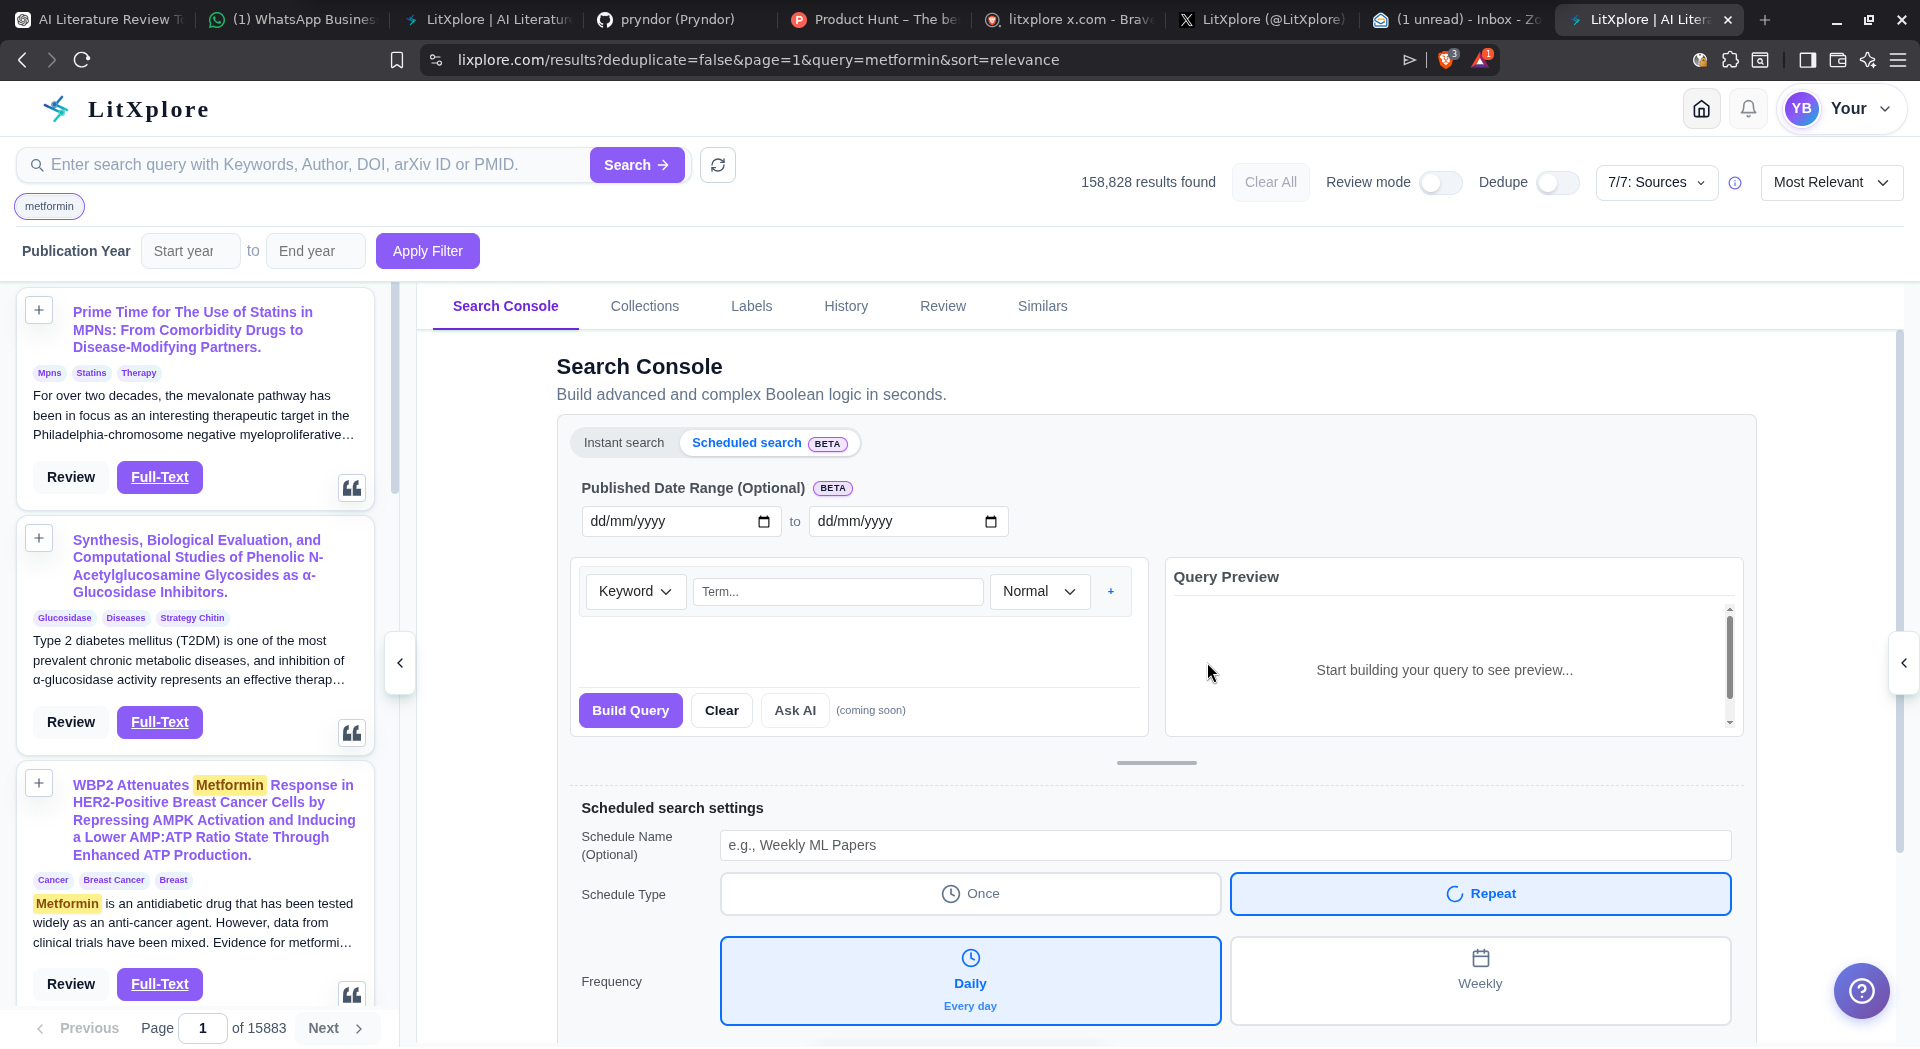
Task: Open the Instant search tab
Action: click(x=624, y=442)
